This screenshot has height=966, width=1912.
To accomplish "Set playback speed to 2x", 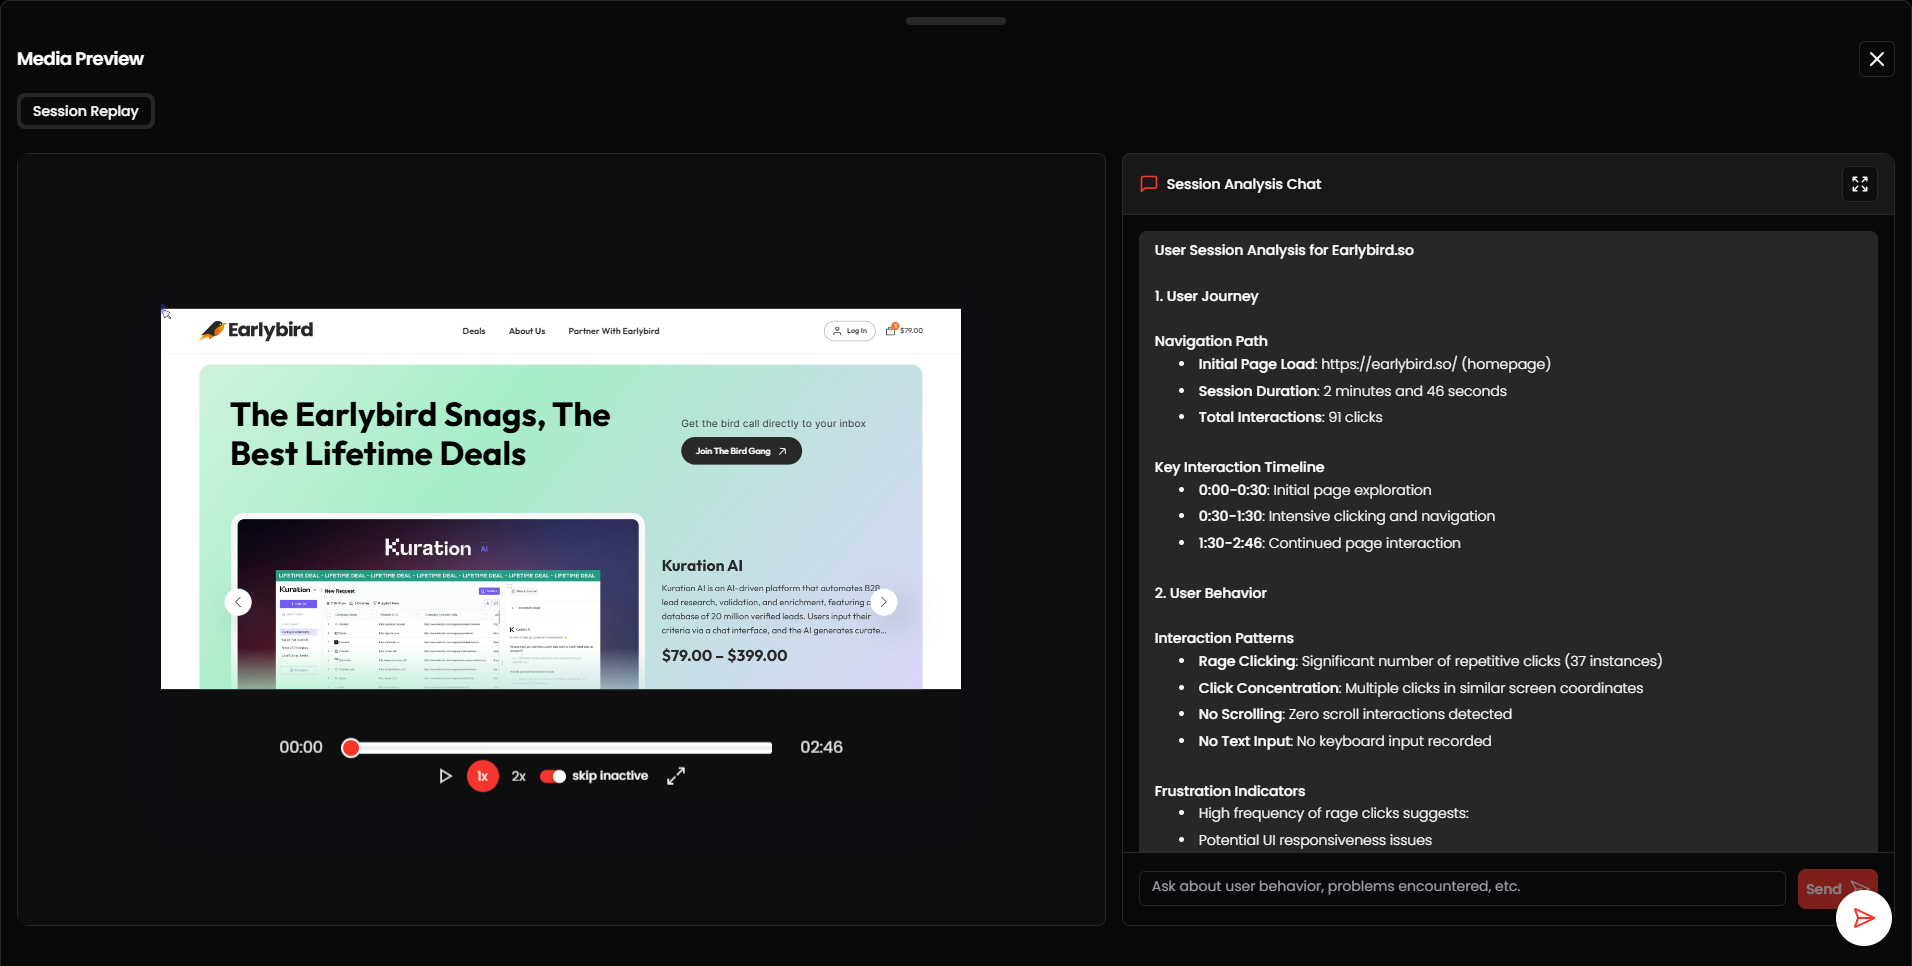I will pyautogui.click(x=519, y=776).
